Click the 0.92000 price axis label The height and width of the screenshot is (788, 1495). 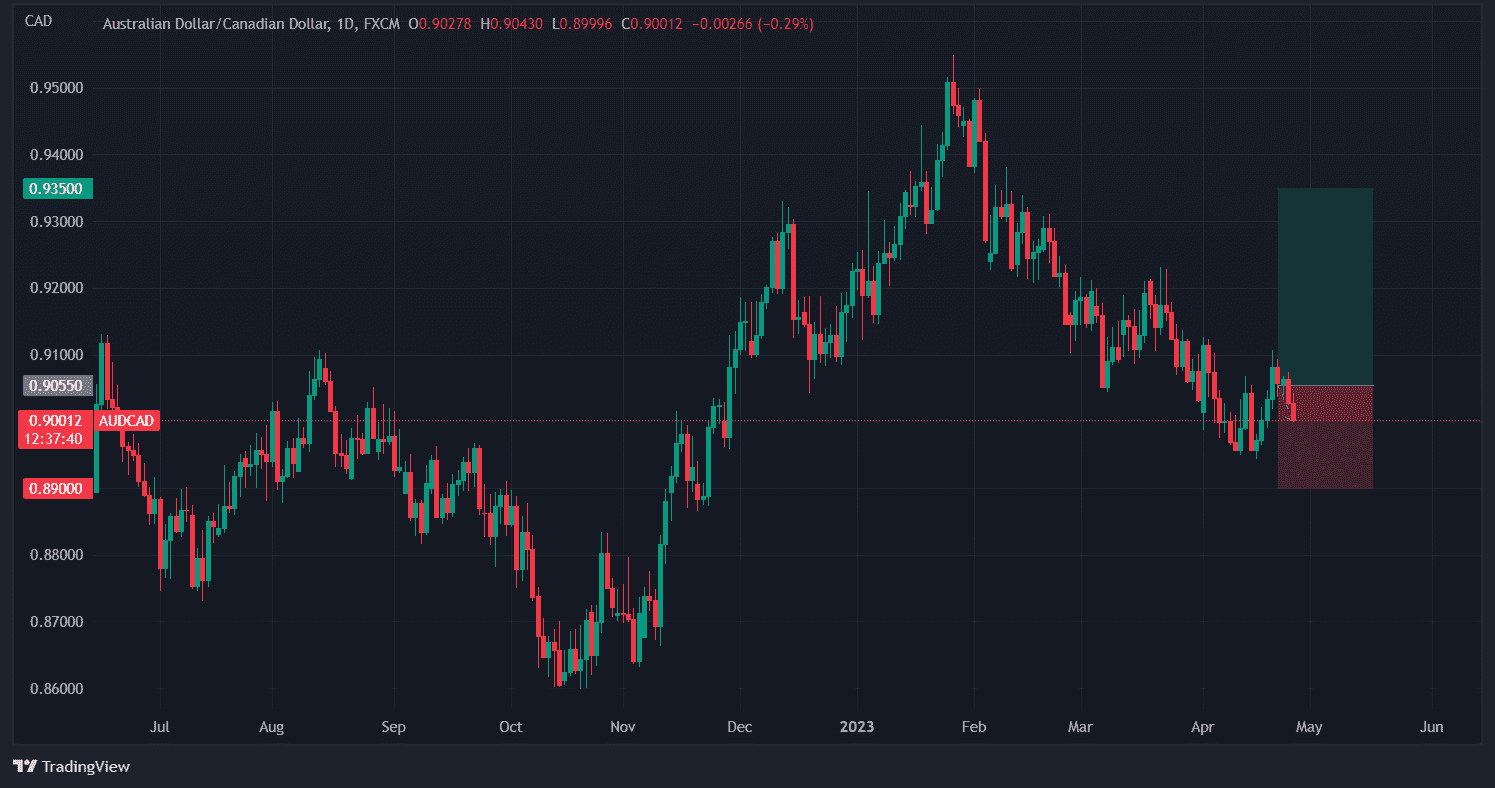[56, 288]
